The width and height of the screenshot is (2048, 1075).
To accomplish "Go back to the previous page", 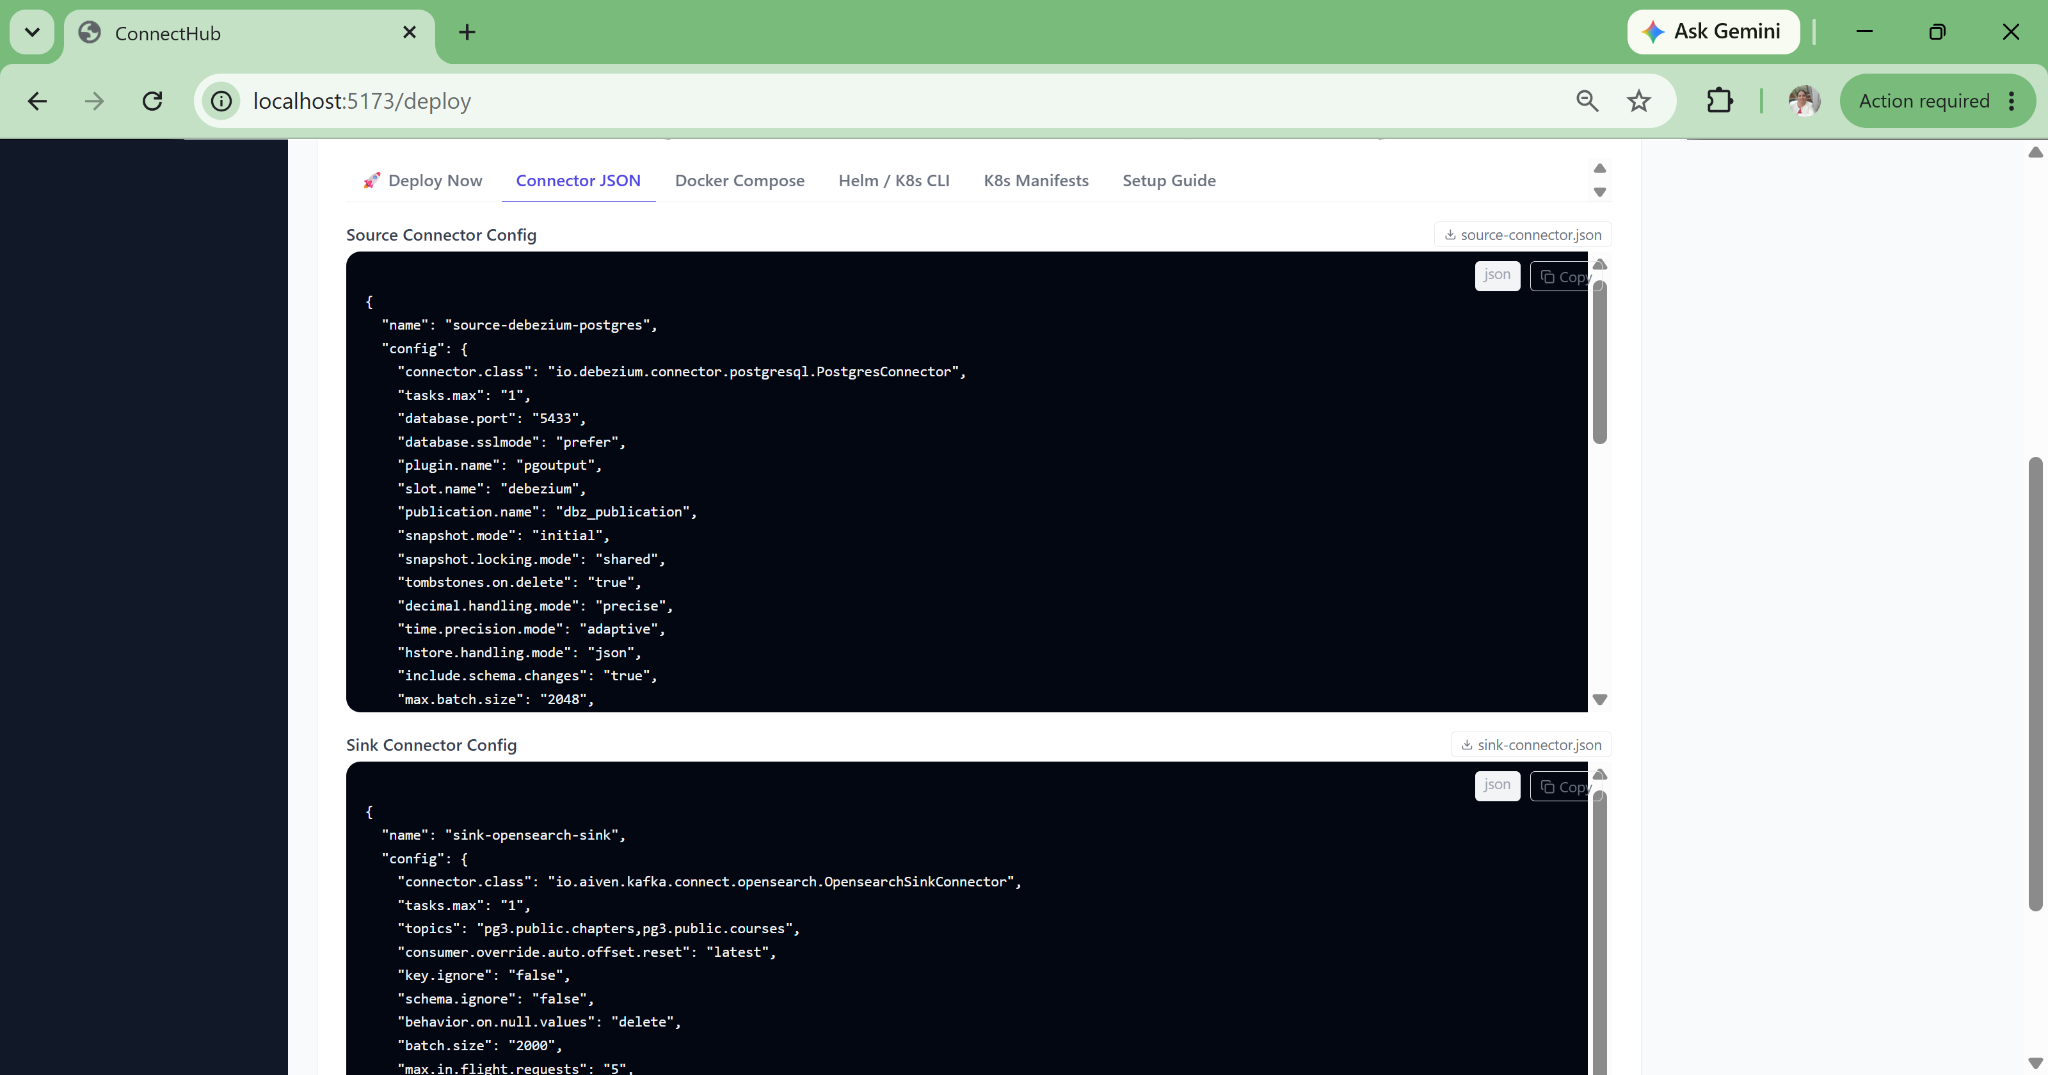I will click(37, 101).
